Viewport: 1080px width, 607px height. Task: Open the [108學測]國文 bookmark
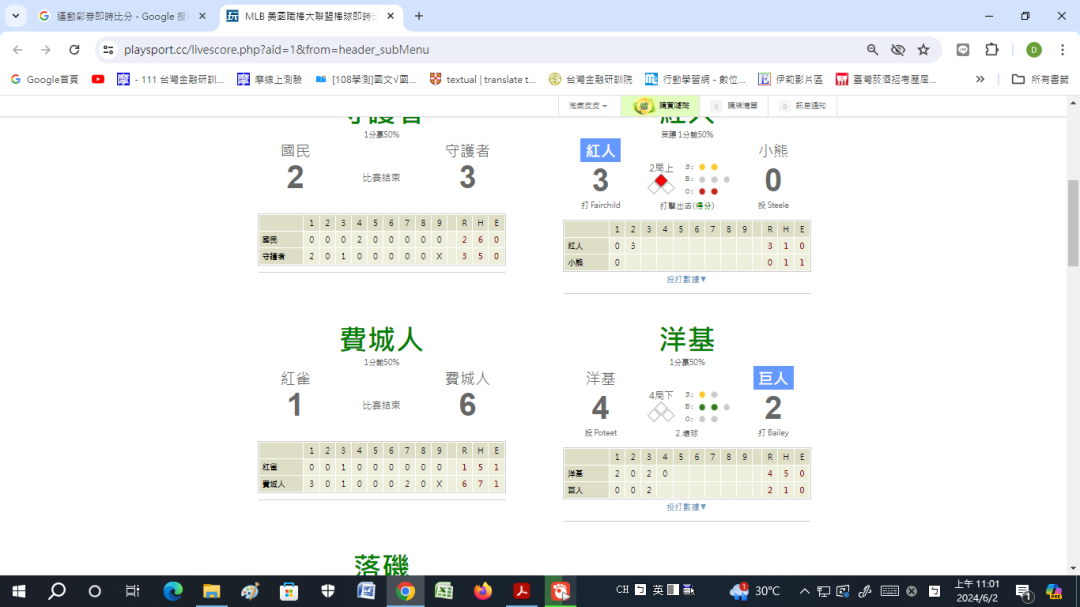tap(366, 79)
